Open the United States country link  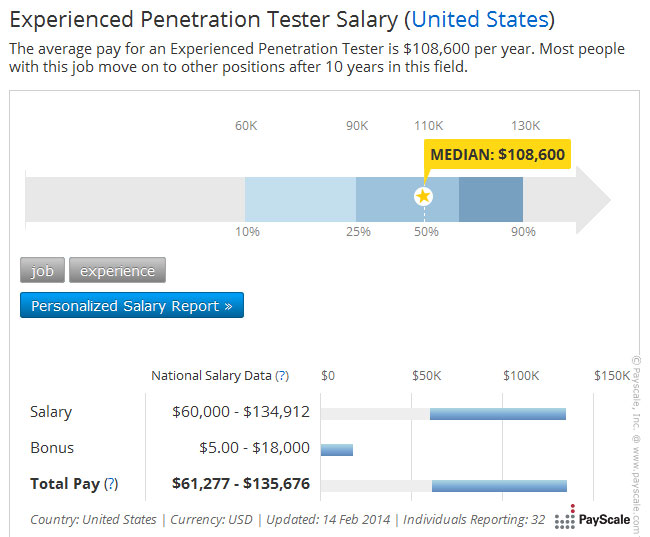pyautogui.click(x=480, y=19)
